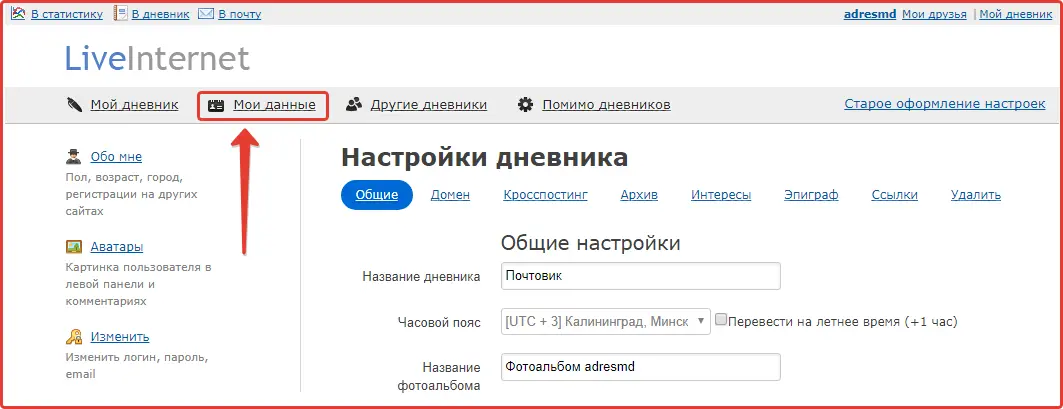Viewport: 1063px width, 409px height.
Task: Click the Название дневника label
Action: coord(421,277)
